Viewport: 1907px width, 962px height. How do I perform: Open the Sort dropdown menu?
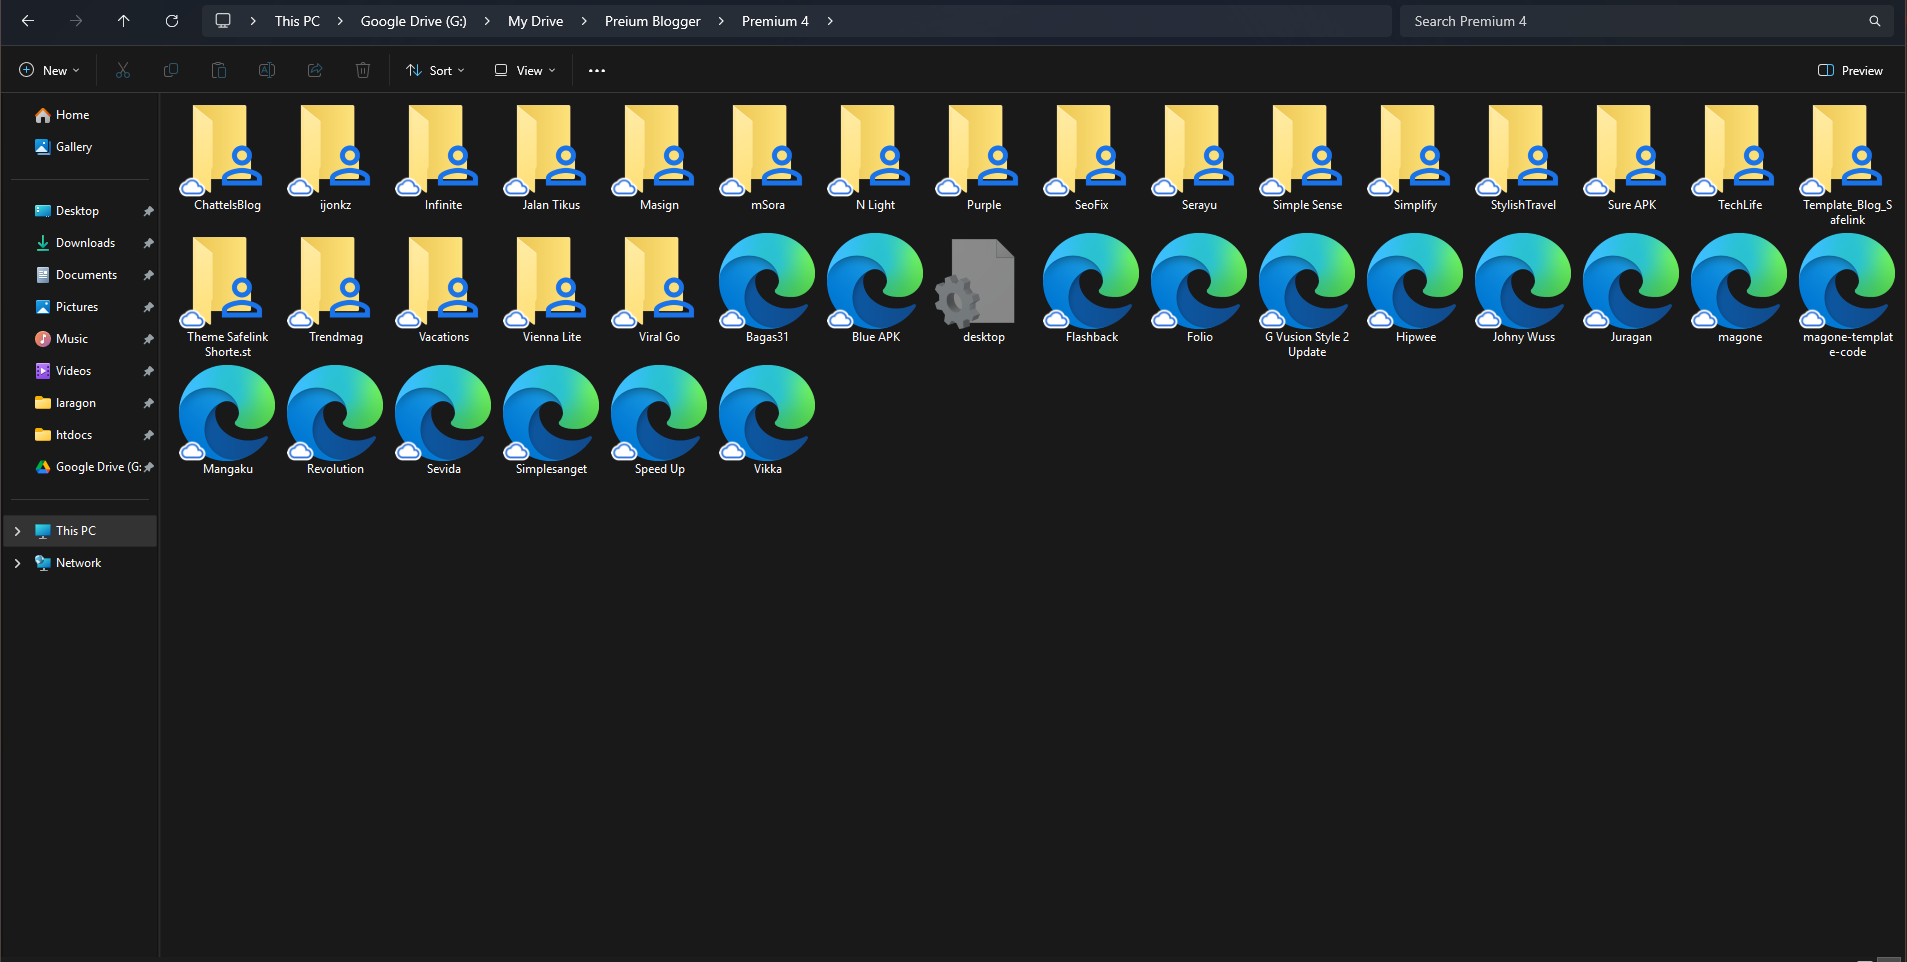click(x=436, y=70)
